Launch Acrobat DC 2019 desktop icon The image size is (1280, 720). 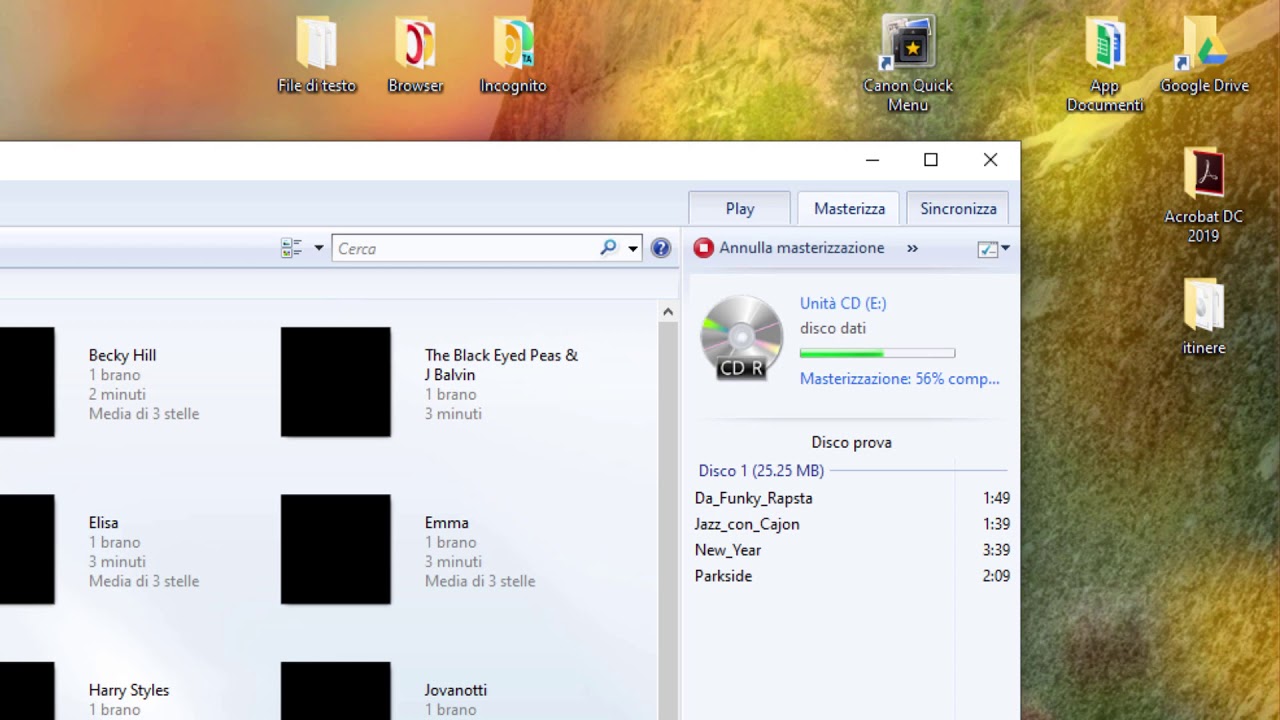1203,196
